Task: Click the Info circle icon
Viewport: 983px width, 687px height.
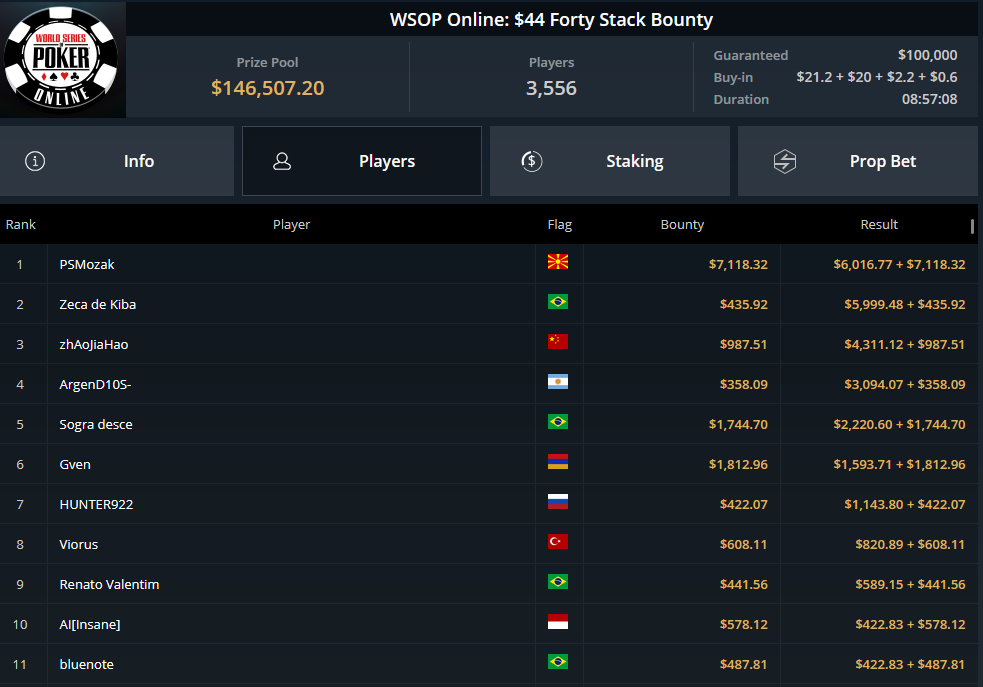Action: pos(35,161)
